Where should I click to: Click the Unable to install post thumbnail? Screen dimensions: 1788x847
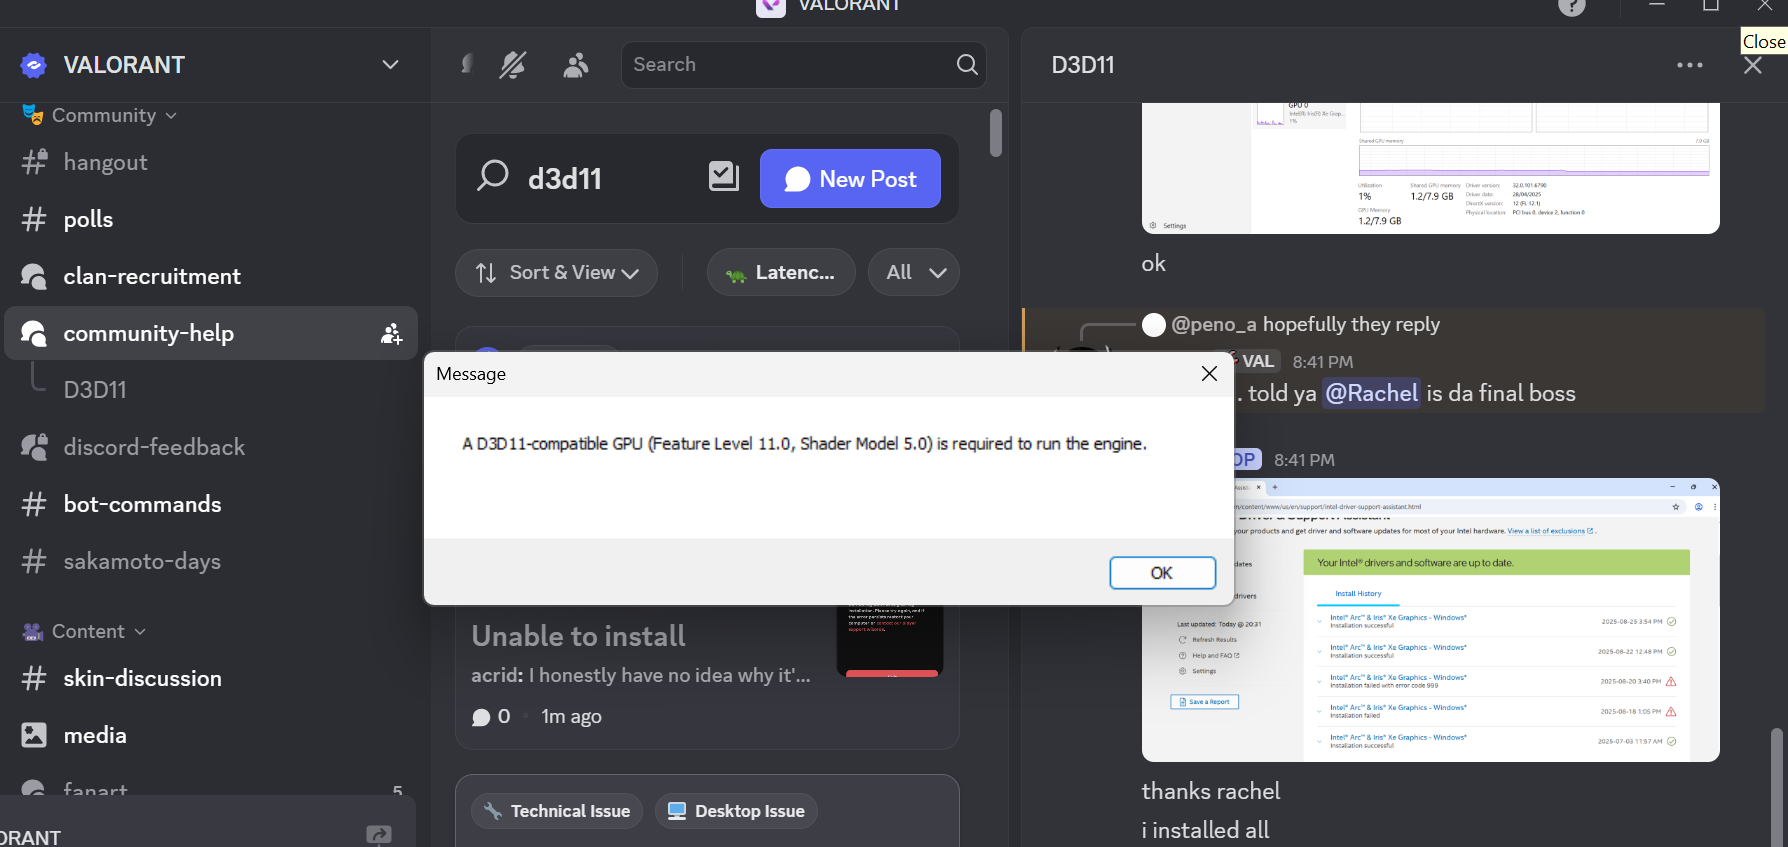890,640
